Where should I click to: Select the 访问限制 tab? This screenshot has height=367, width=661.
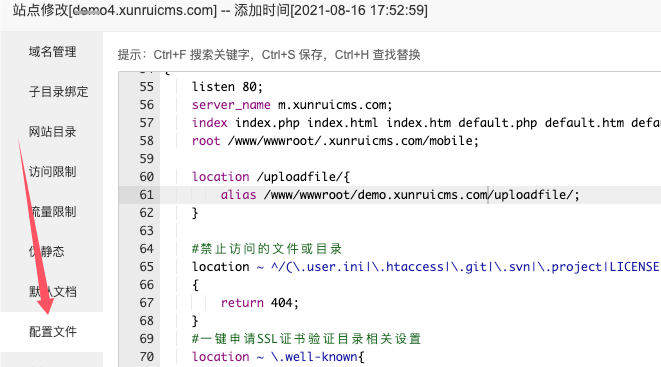point(52,171)
